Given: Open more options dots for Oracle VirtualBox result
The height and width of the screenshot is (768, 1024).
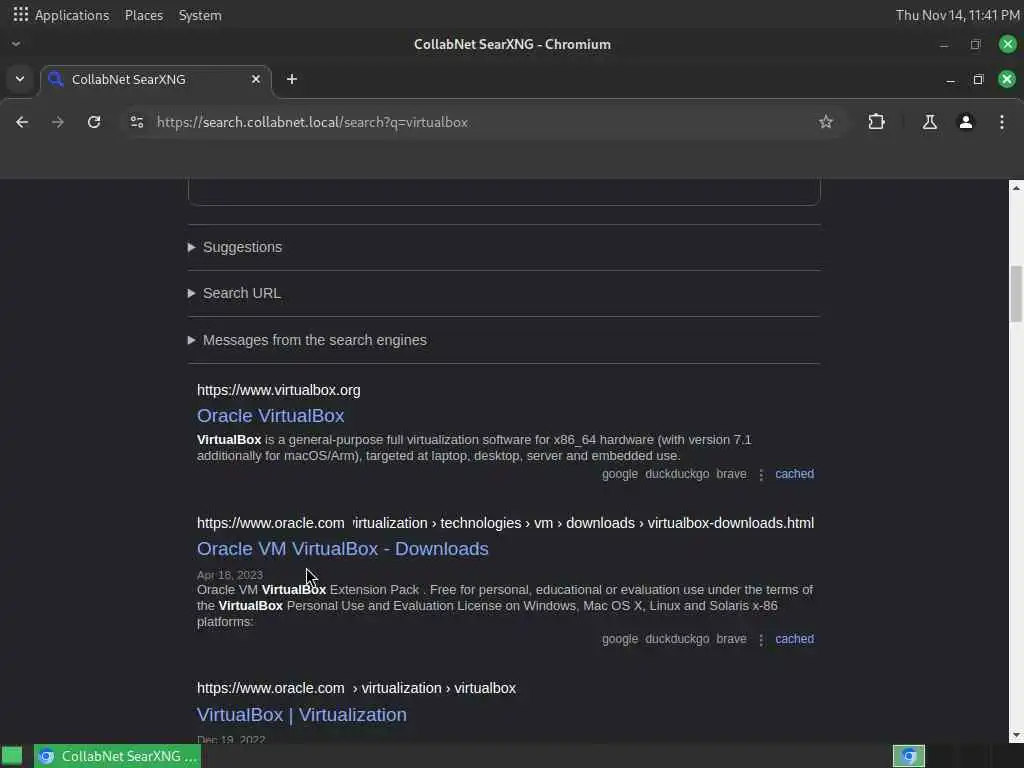Looking at the screenshot, I should tap(761, 475).
